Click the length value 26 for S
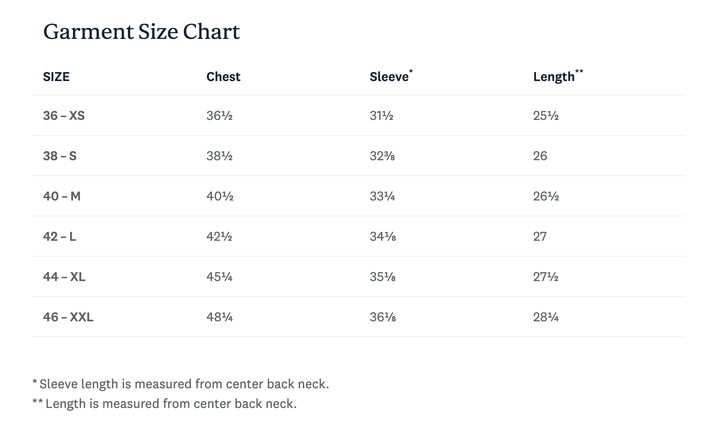The image size is (720, 430). (x=540, y=156)
